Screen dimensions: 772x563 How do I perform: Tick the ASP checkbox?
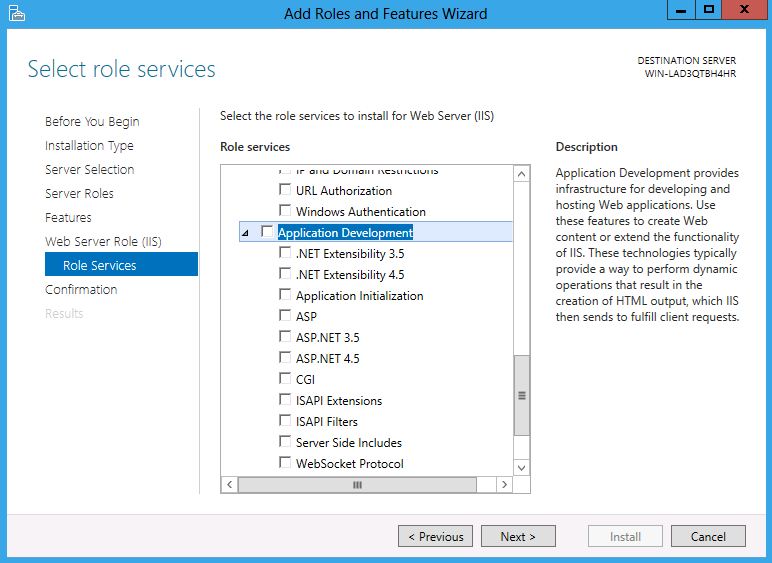click(x=285, y=315)
